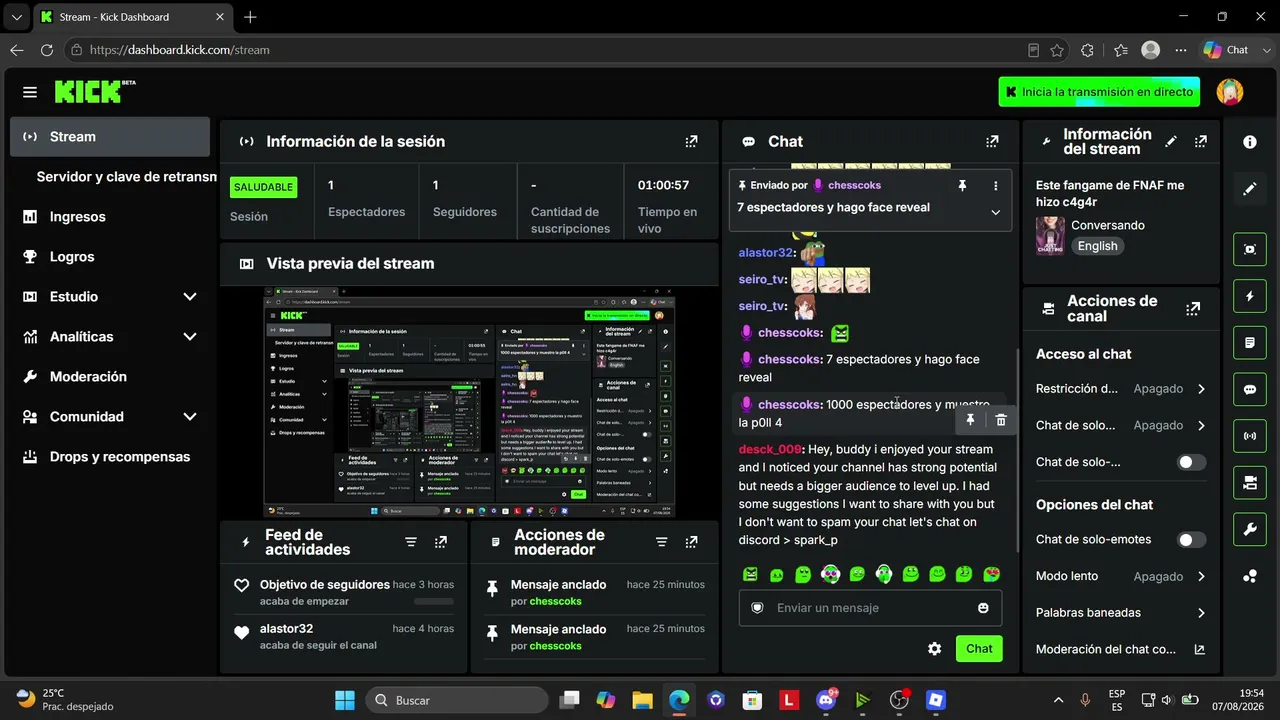
Task: Toggle the channel actions icon in right sidebar
Action: point(1250,483)
